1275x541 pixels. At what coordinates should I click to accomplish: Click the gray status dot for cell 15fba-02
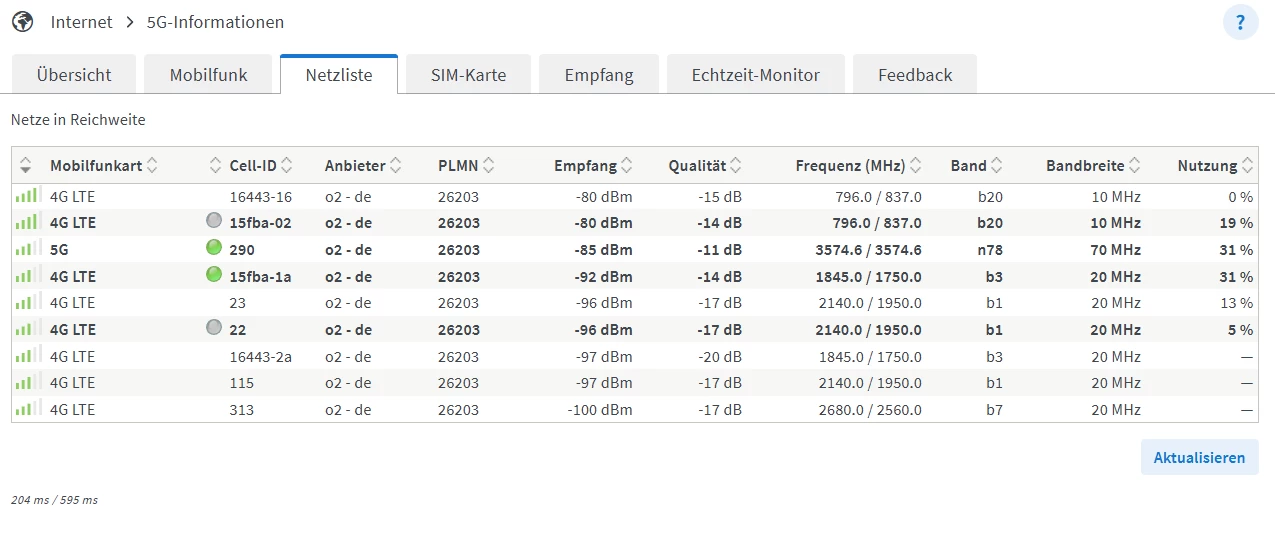click(x=213, y=221)
